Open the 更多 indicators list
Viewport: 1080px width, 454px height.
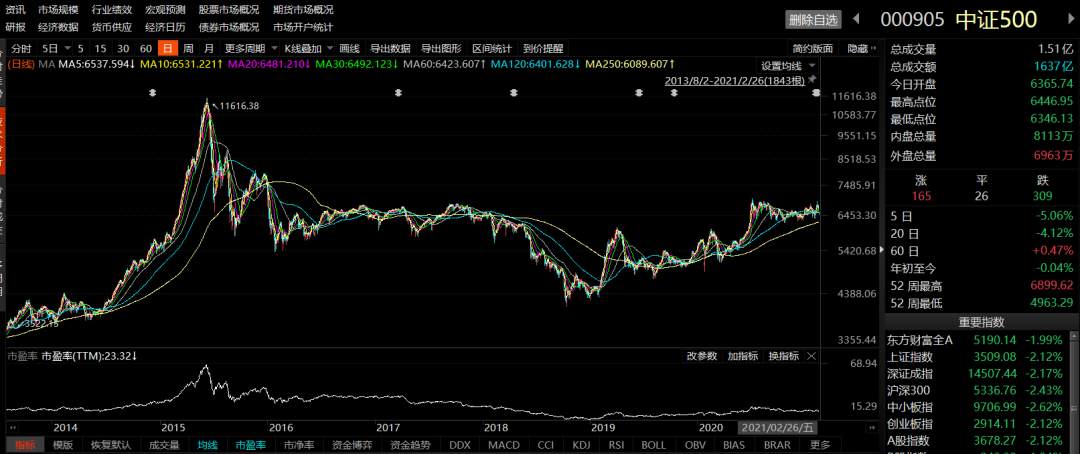click(820, 445)
